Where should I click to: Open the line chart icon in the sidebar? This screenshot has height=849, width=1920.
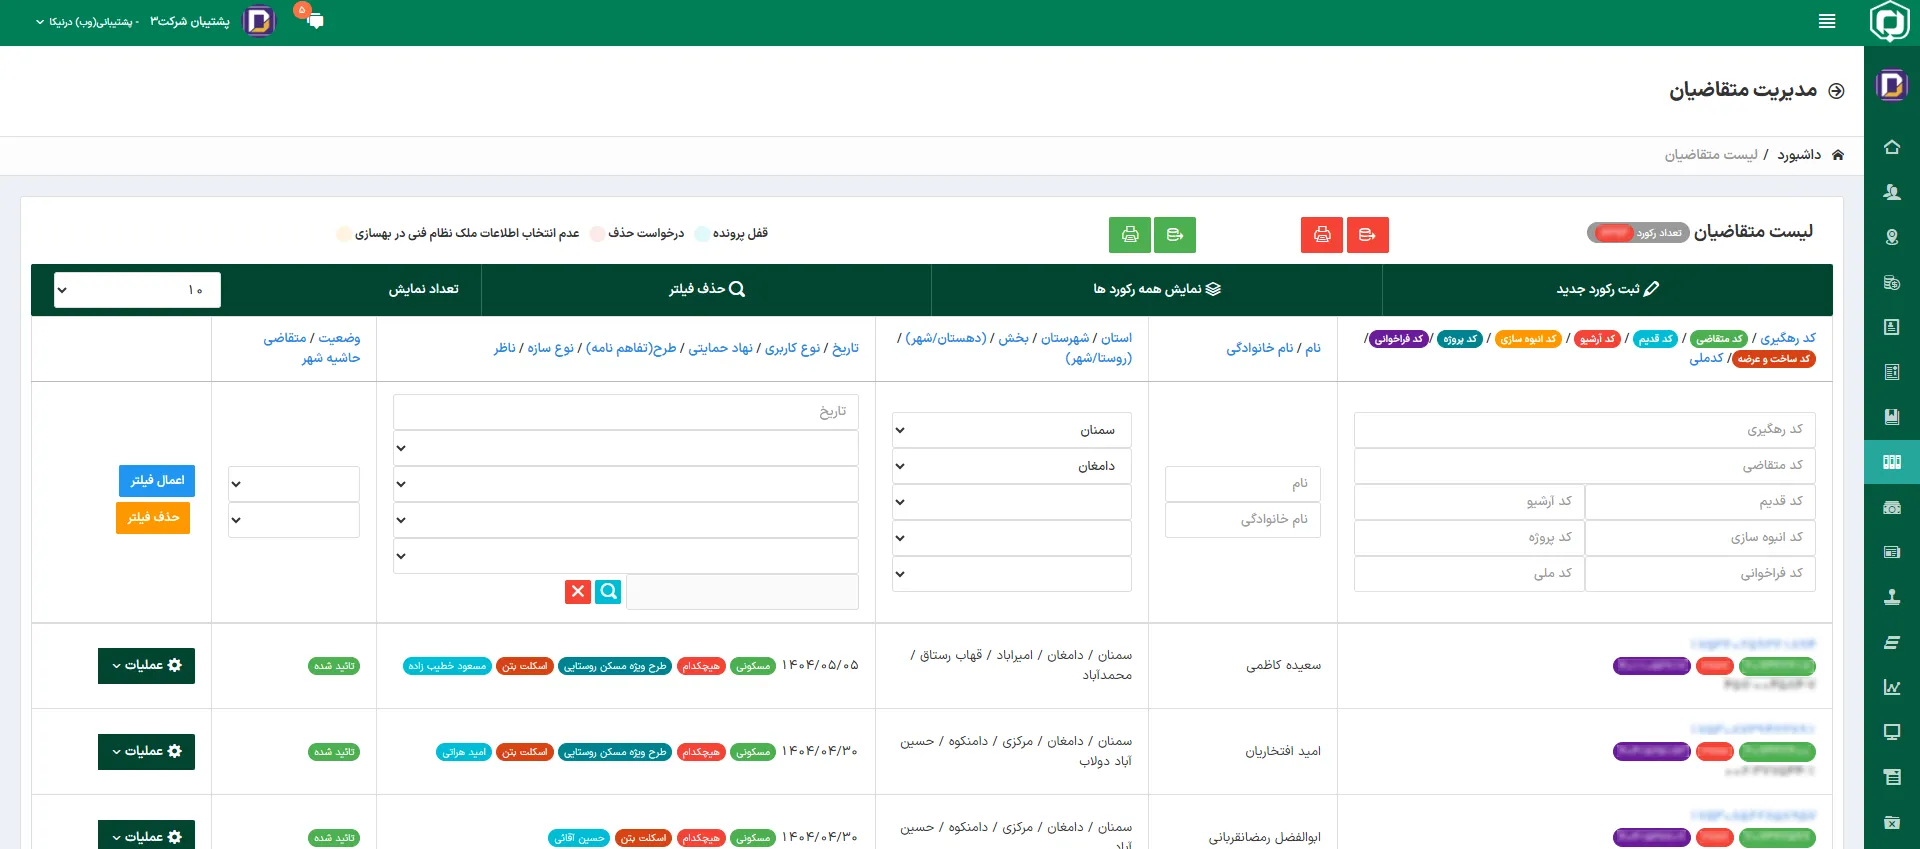coord(1892,687)
